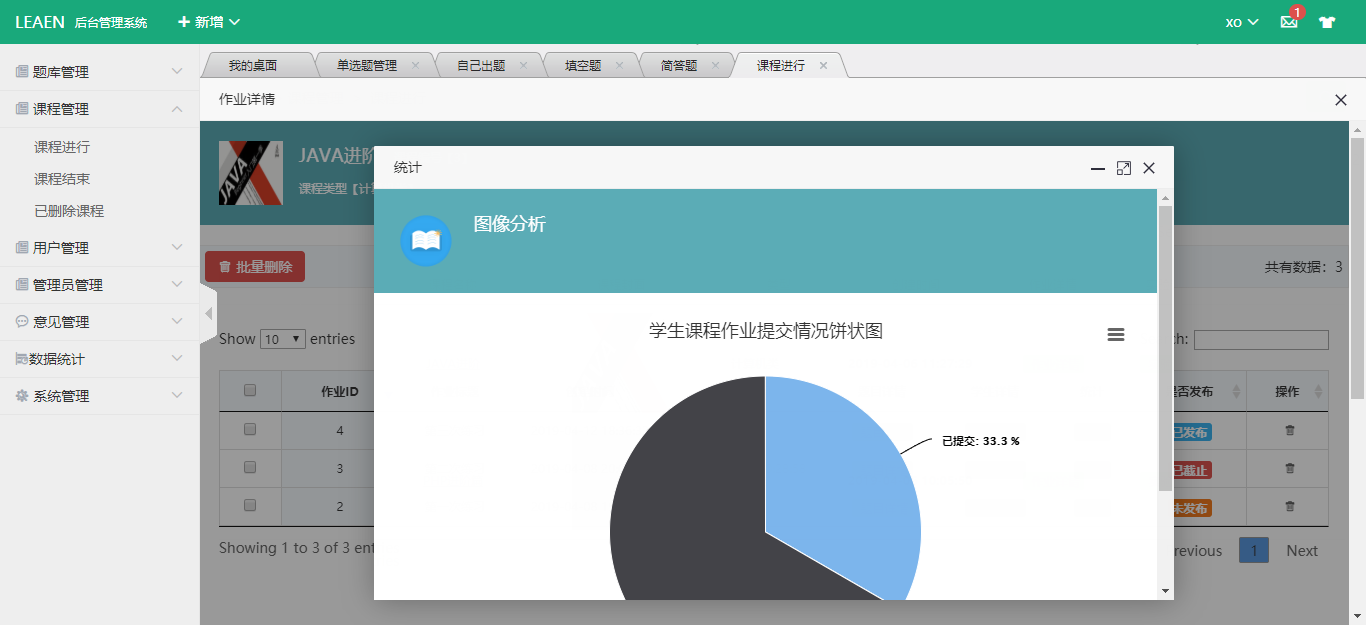Switch to the 课程进行 tab

[x=781, y=65]
